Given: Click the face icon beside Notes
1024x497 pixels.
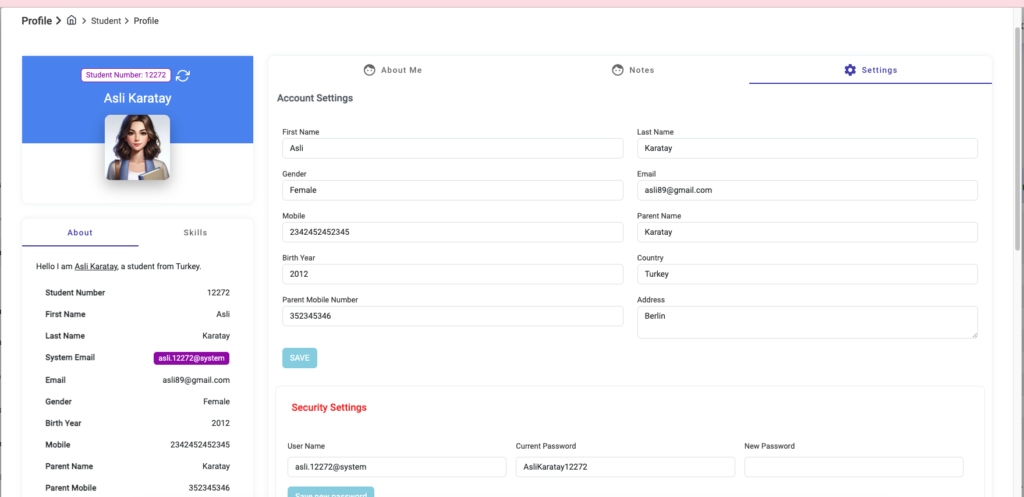Looking at the screenshot, I should (618, 70).
